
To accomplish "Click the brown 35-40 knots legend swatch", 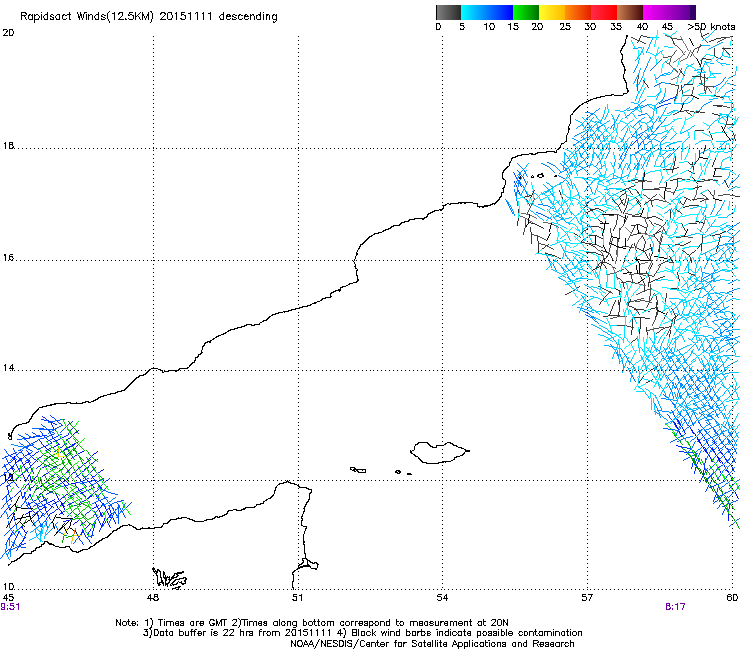I will [x=630, y=12].
